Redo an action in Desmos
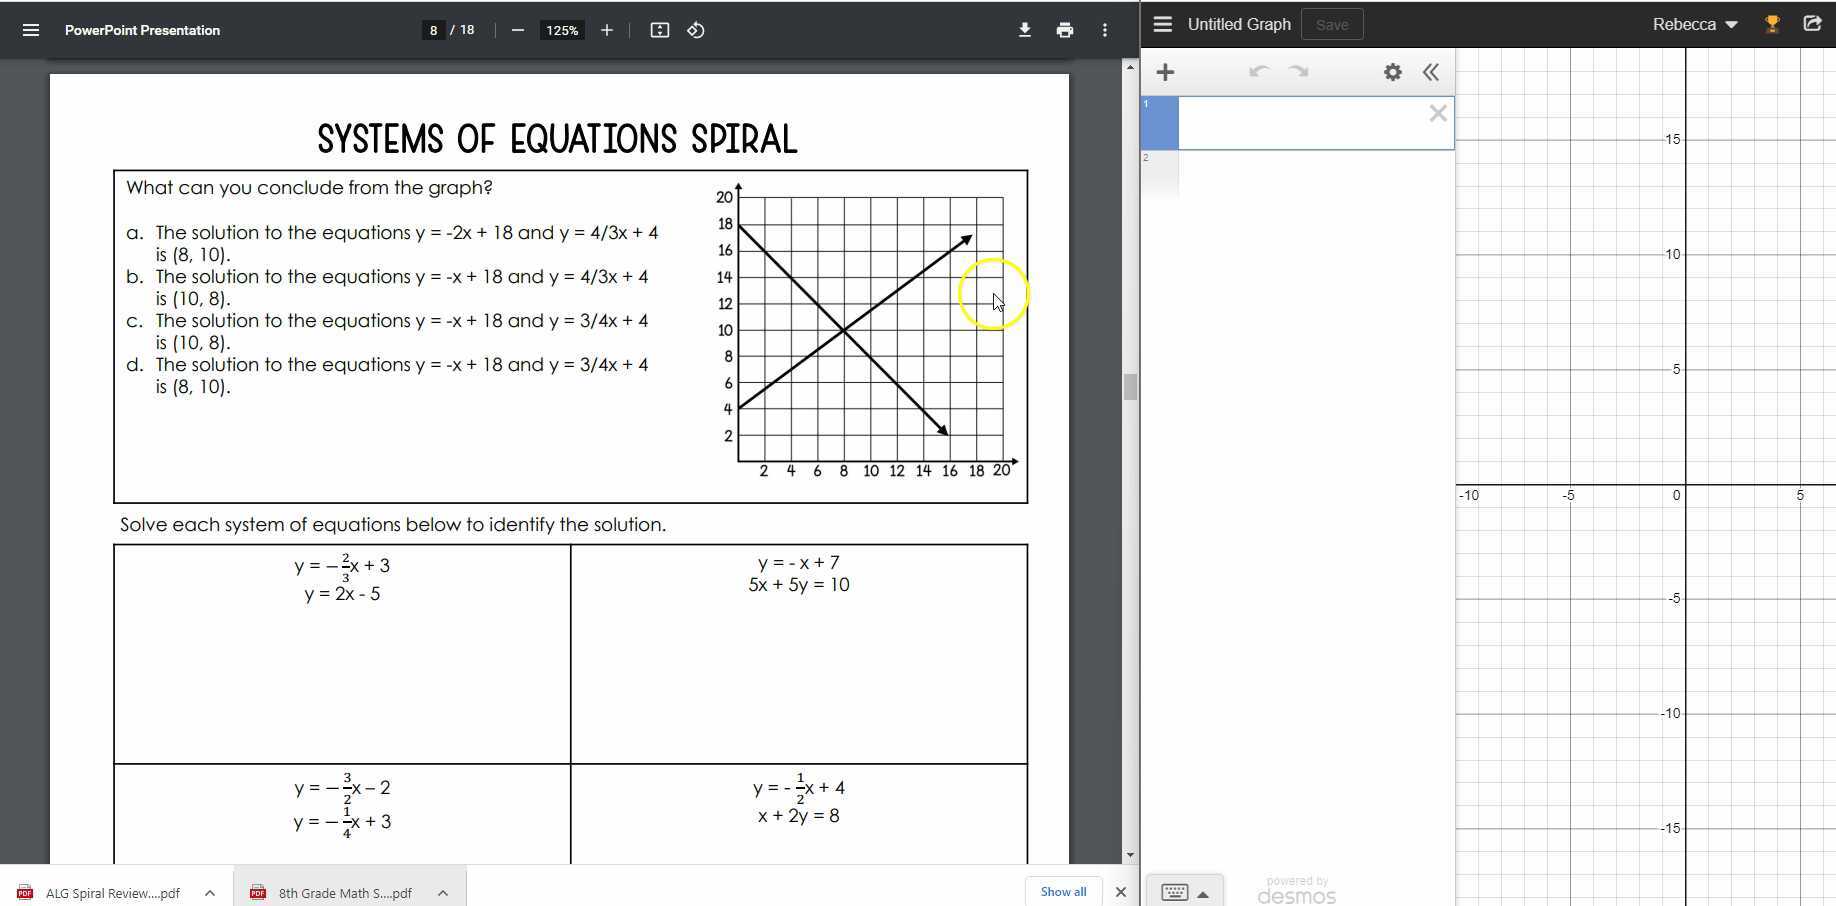Viewport: 1836px width, 906px height. [1297, 72]
